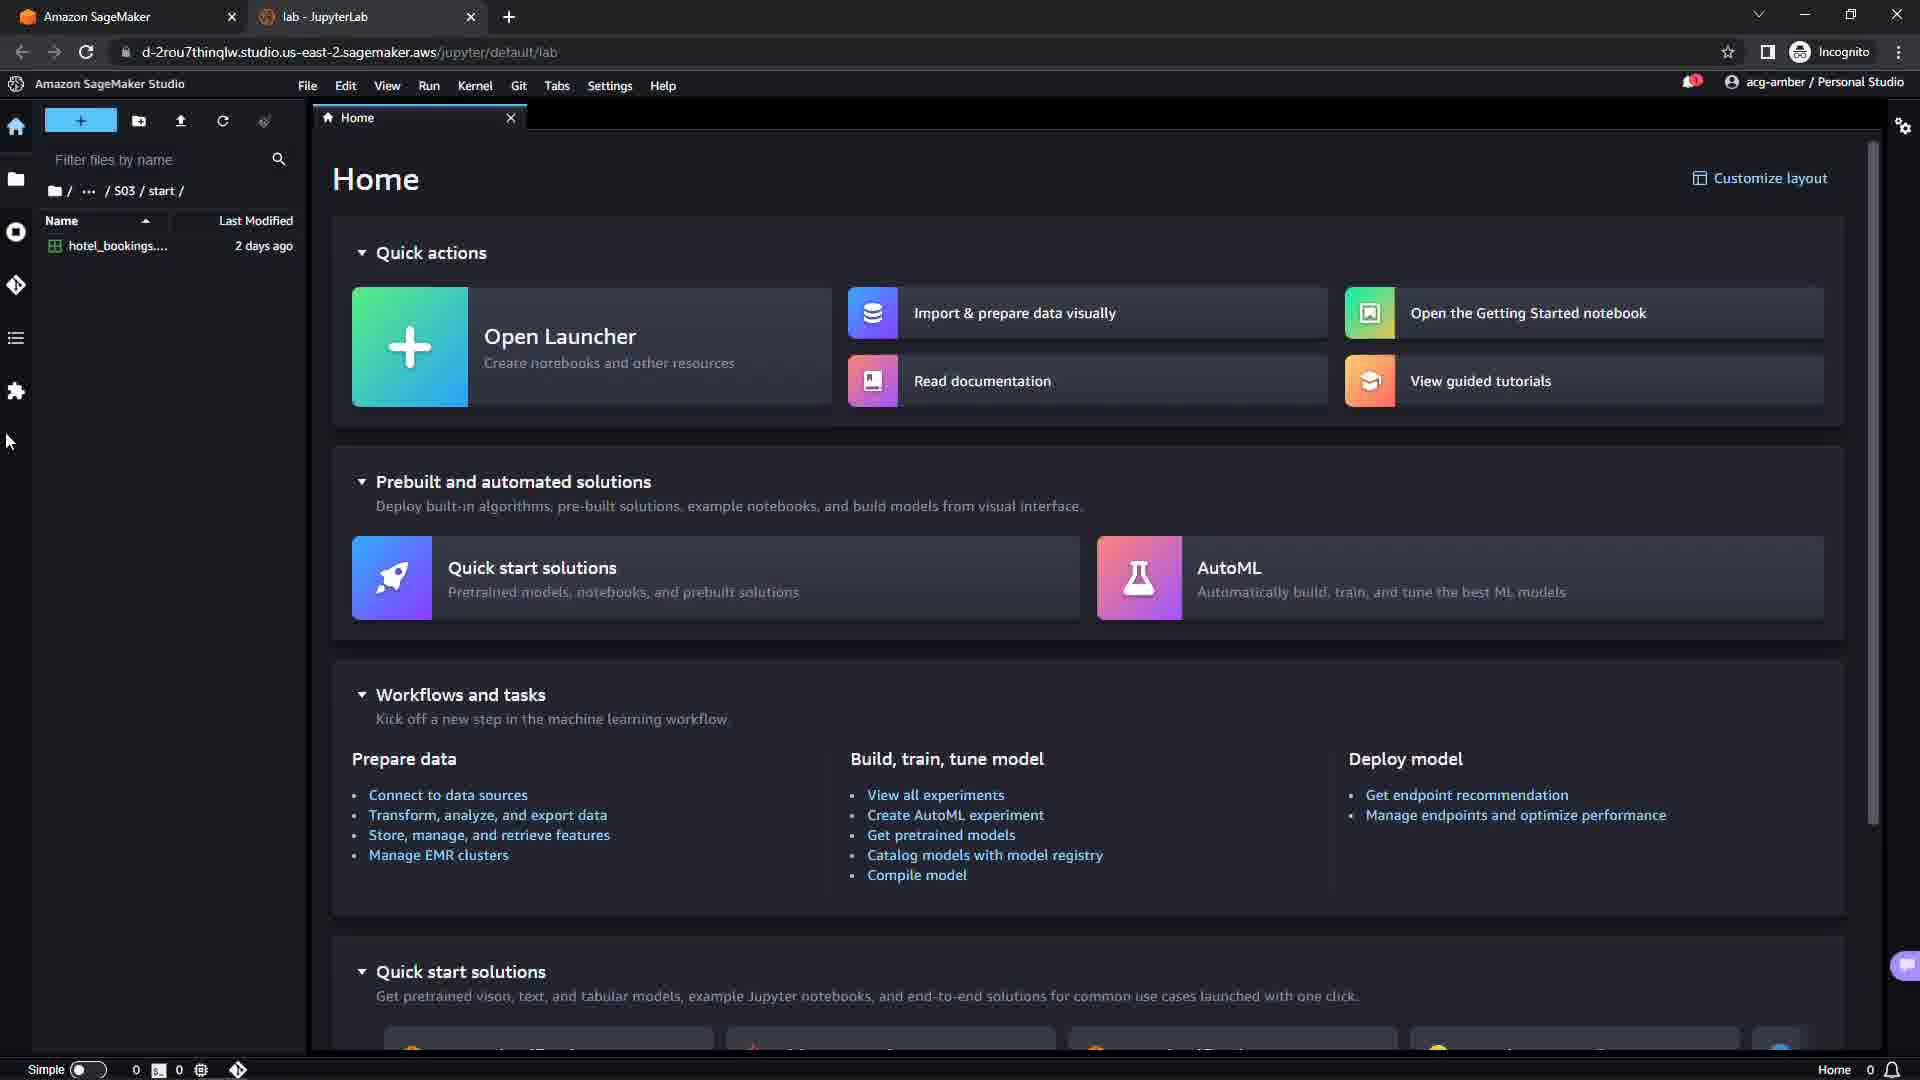The height and width of the screenshot is (1080, 1920).
Task: Collapse the Workflows and tasks section
Action: click(x=362, y=695)
